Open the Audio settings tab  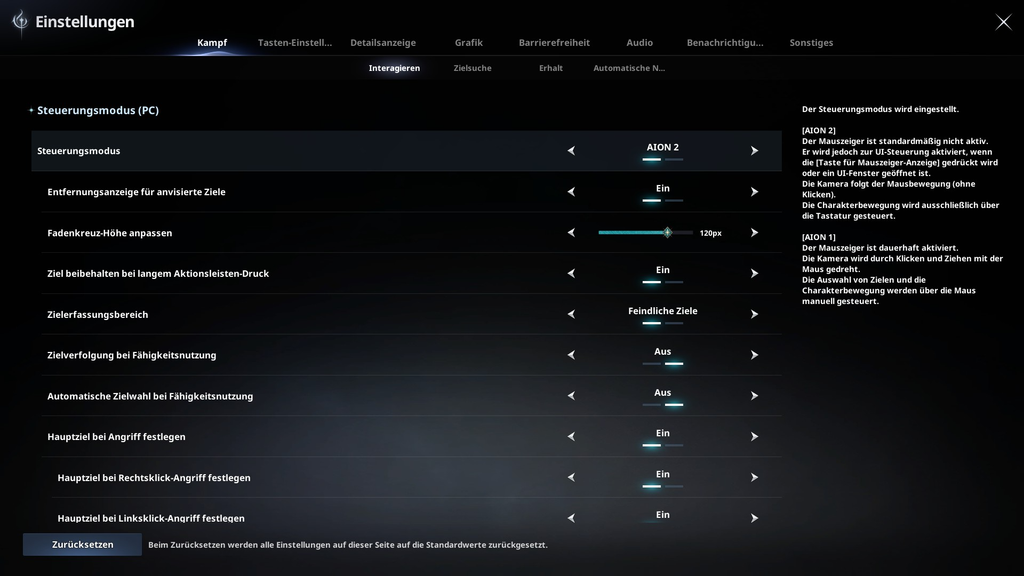[639, 42]
